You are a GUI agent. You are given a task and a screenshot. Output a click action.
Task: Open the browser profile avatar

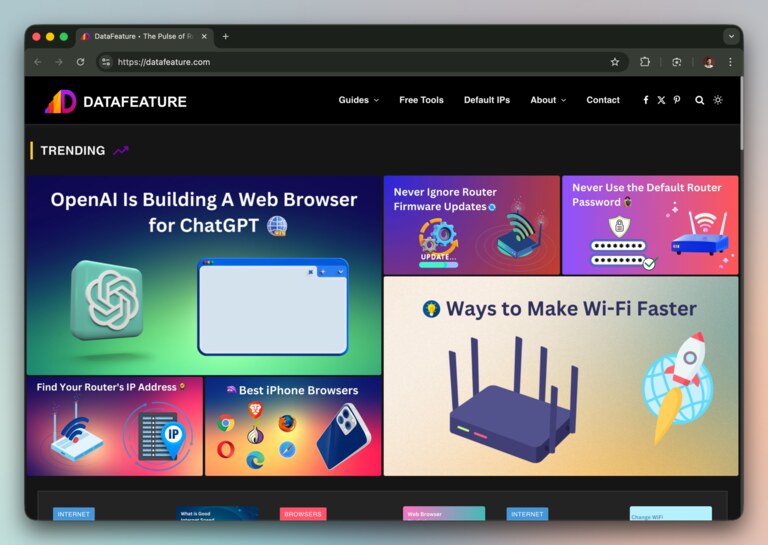click(x=708, y=62)
